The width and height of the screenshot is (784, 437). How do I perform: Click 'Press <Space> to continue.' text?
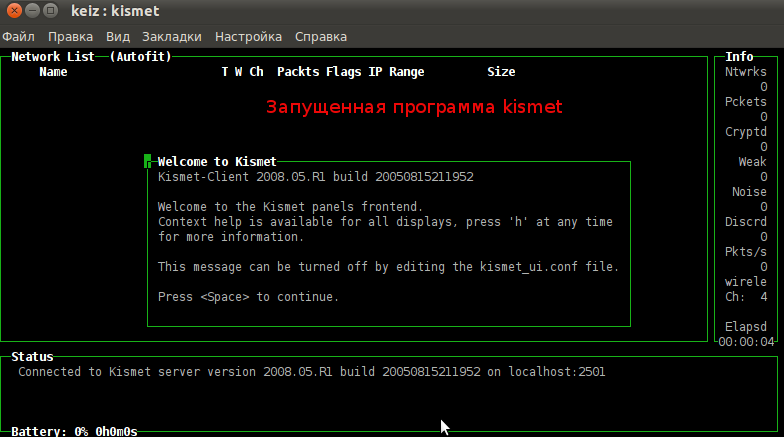(248, 296)
